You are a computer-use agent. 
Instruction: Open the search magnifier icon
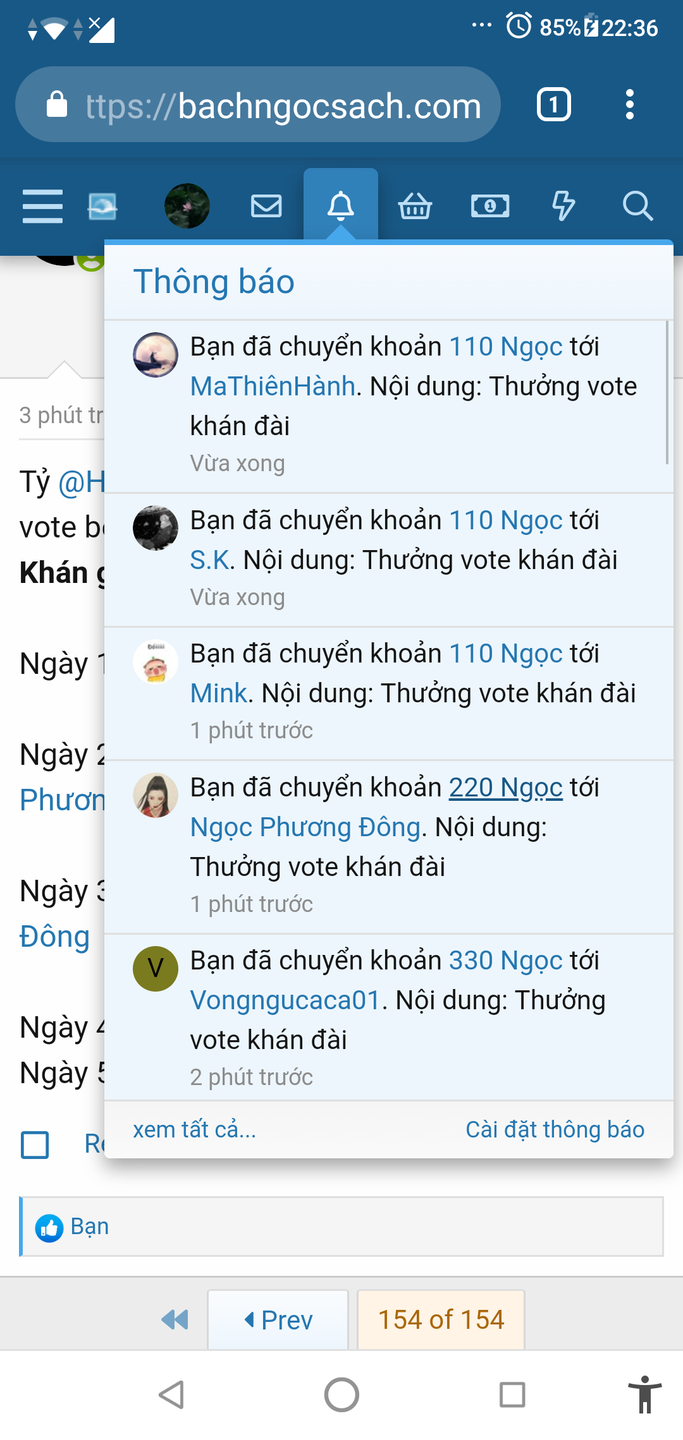(637, 207)
